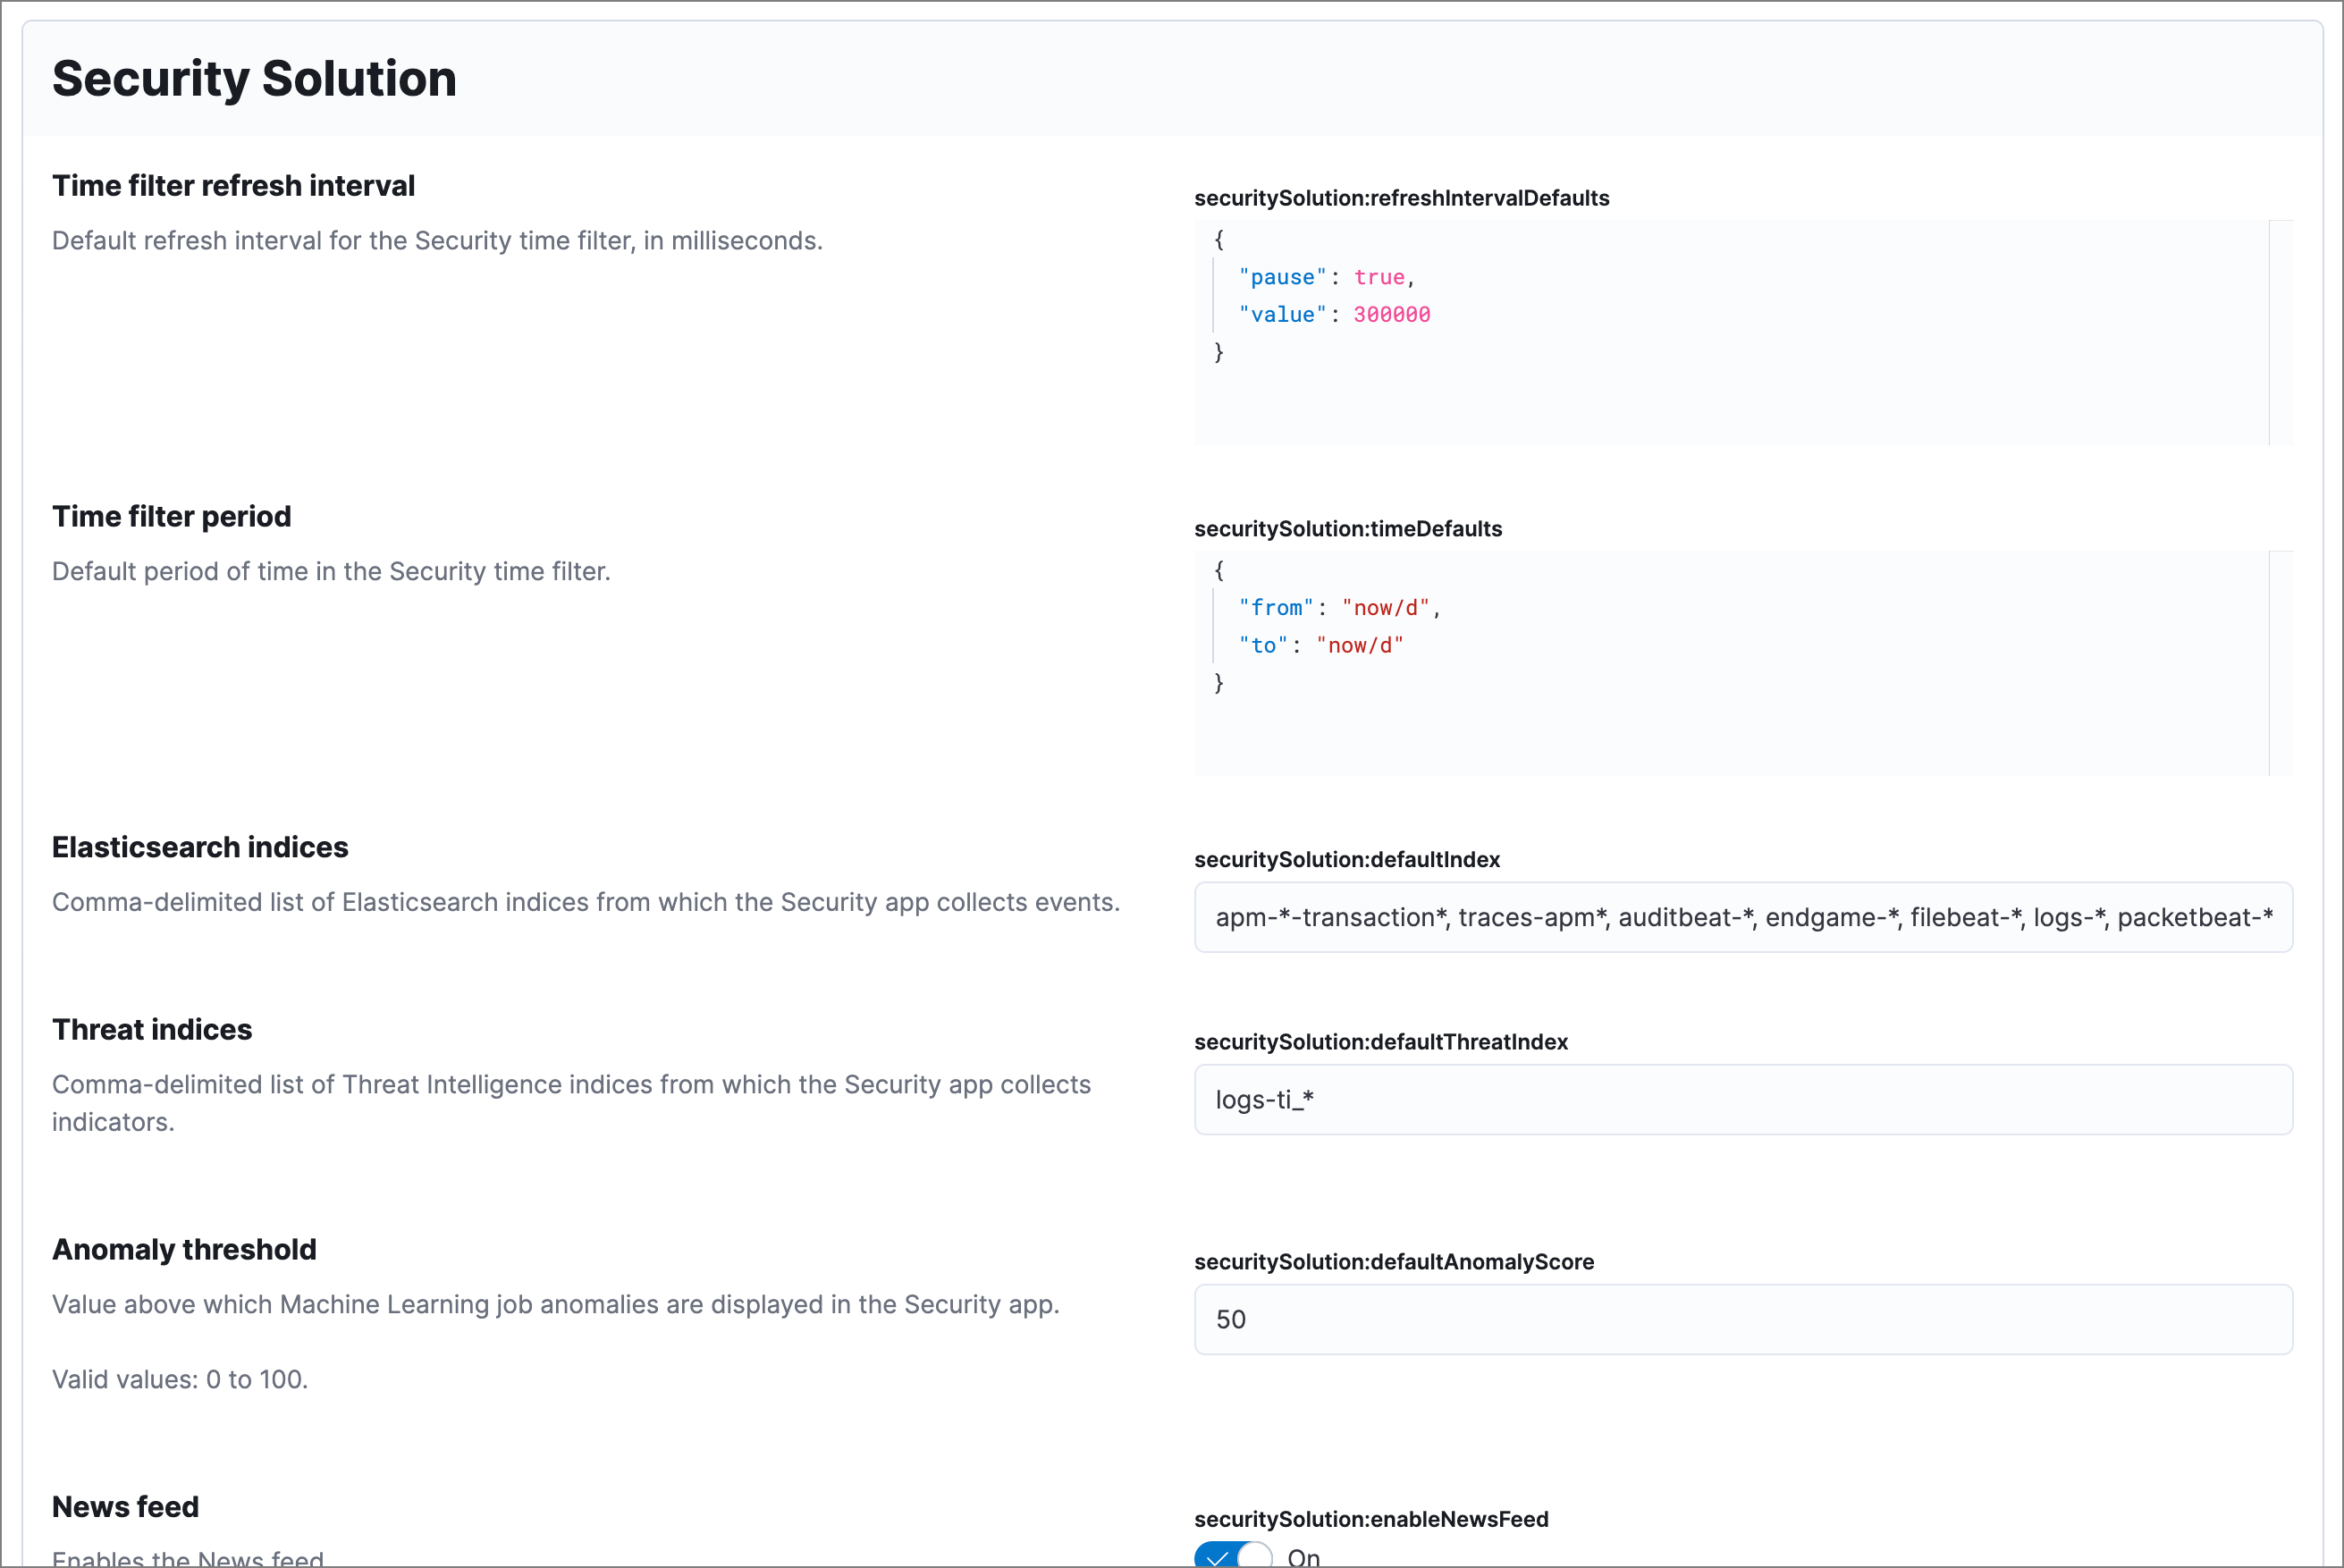Click the "to" key in timeDefaults

pos(1262,645)
